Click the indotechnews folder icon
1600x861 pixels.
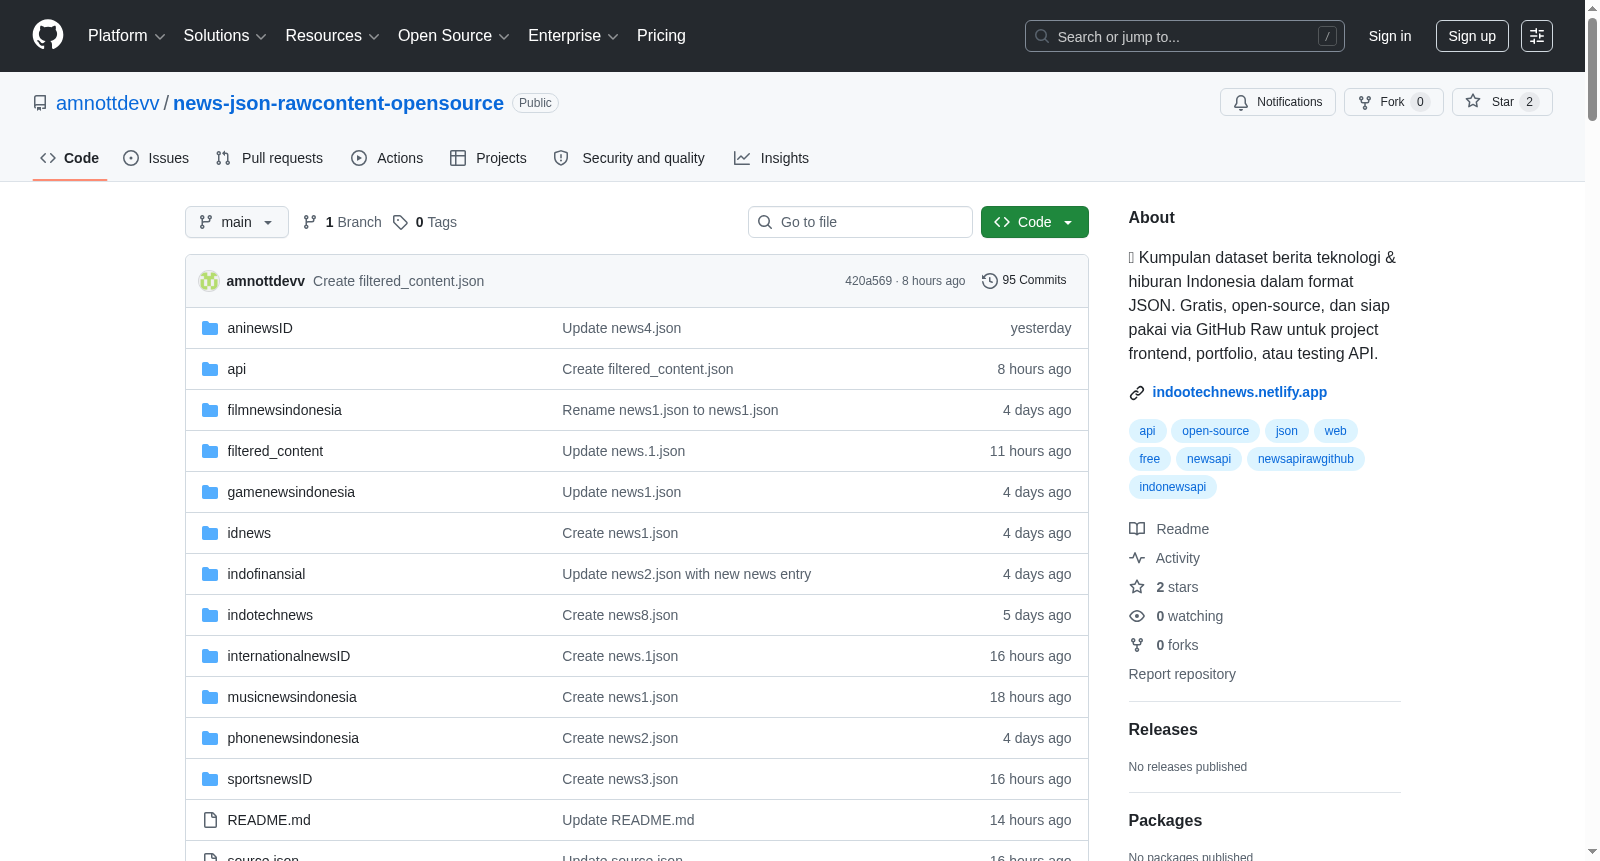click(x=210, y=615)
